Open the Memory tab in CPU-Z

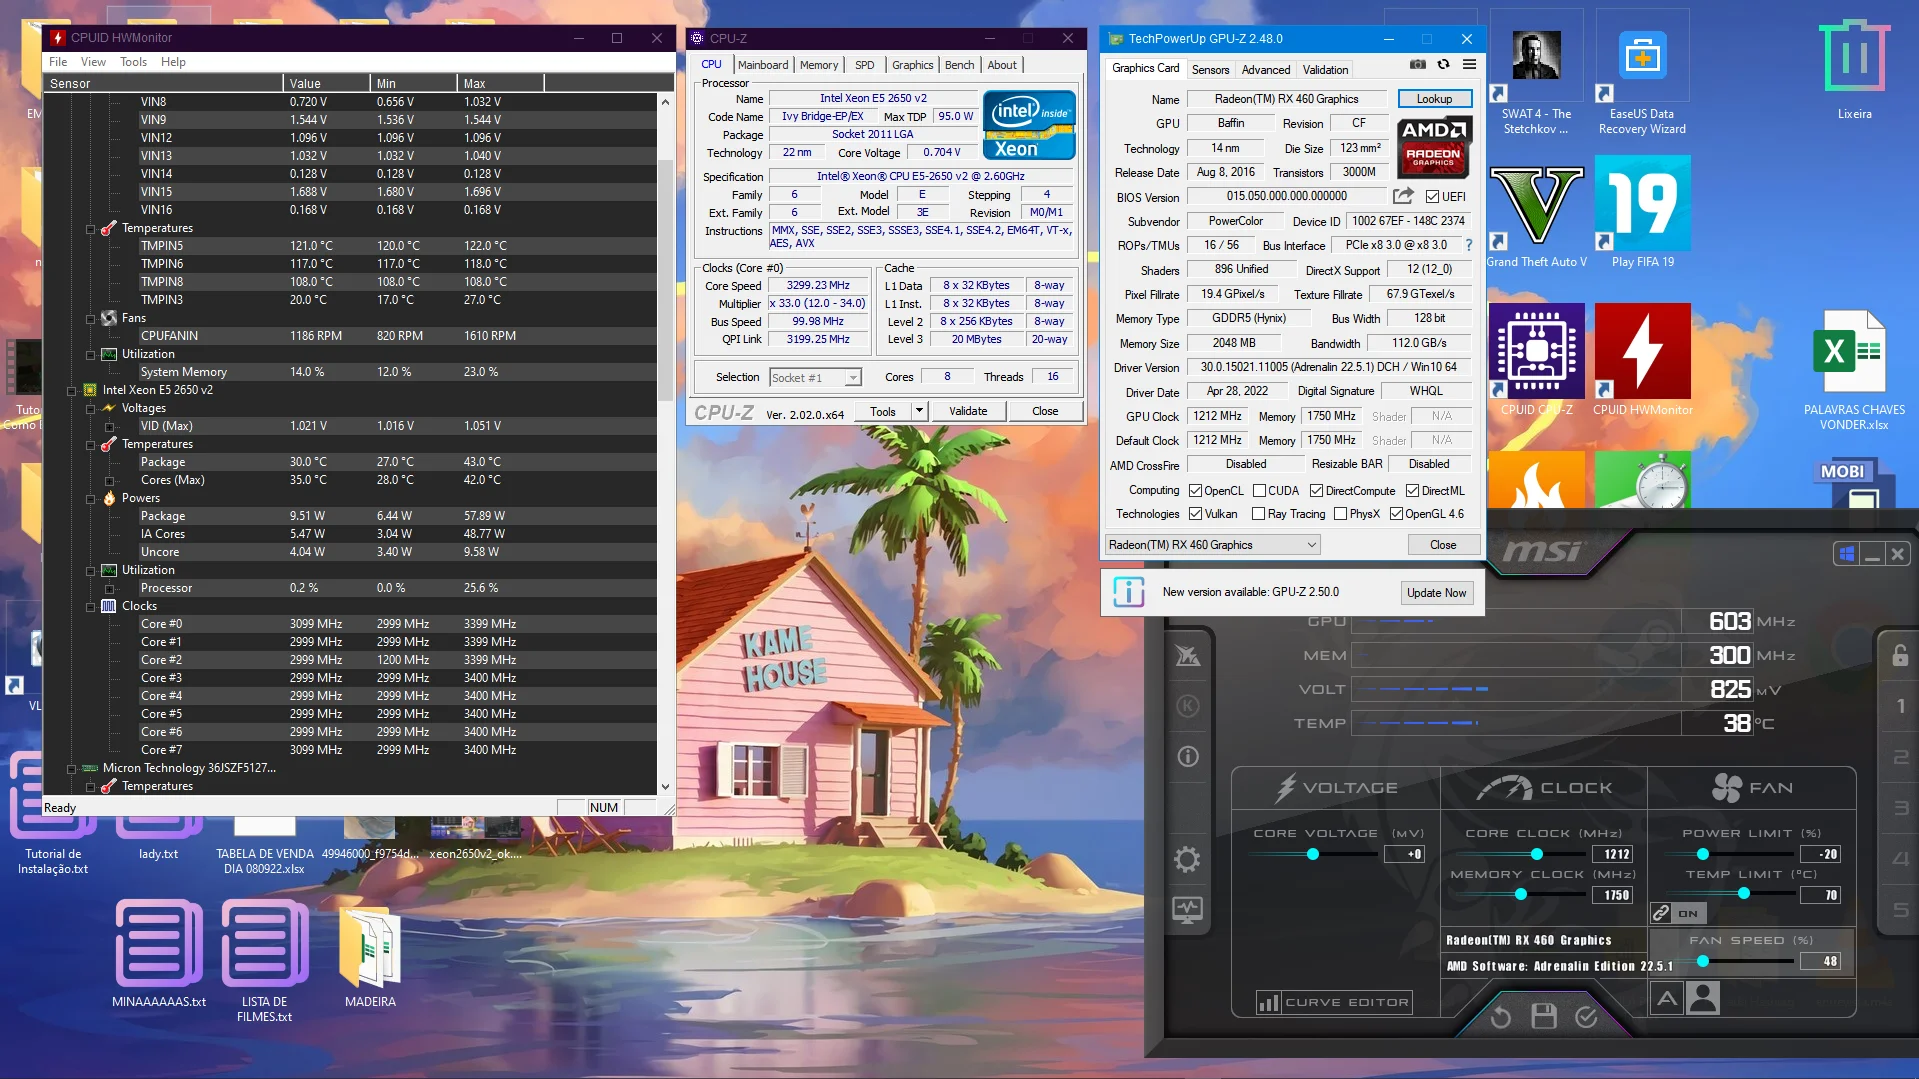(x=818, y=65)
